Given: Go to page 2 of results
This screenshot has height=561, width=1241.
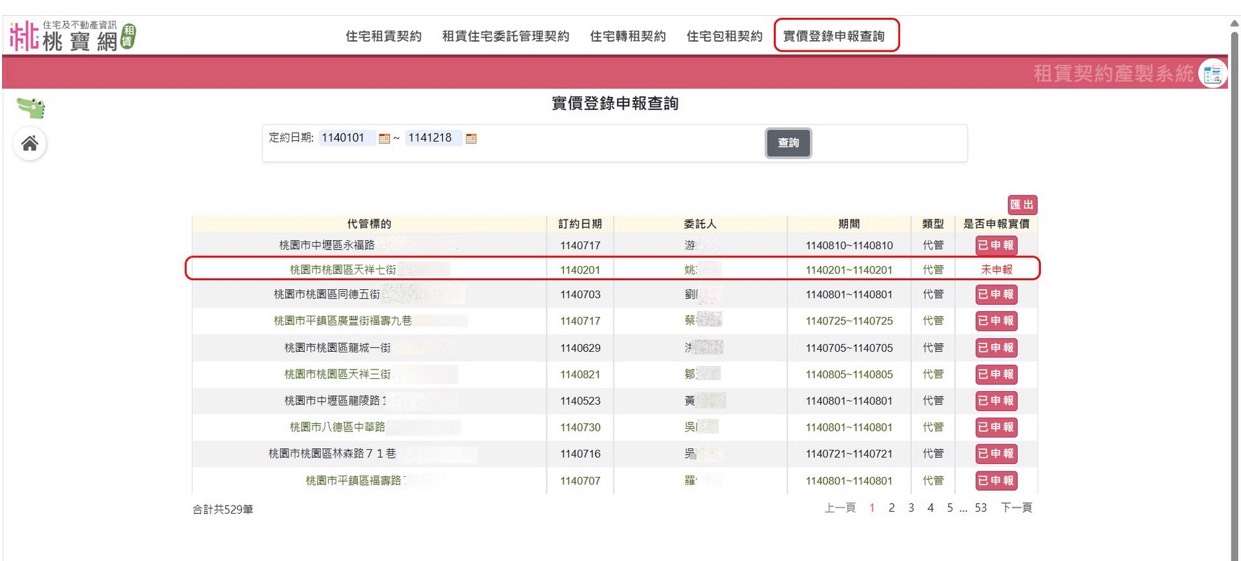Looking at the screenshot, I should (x=892, y=508).
